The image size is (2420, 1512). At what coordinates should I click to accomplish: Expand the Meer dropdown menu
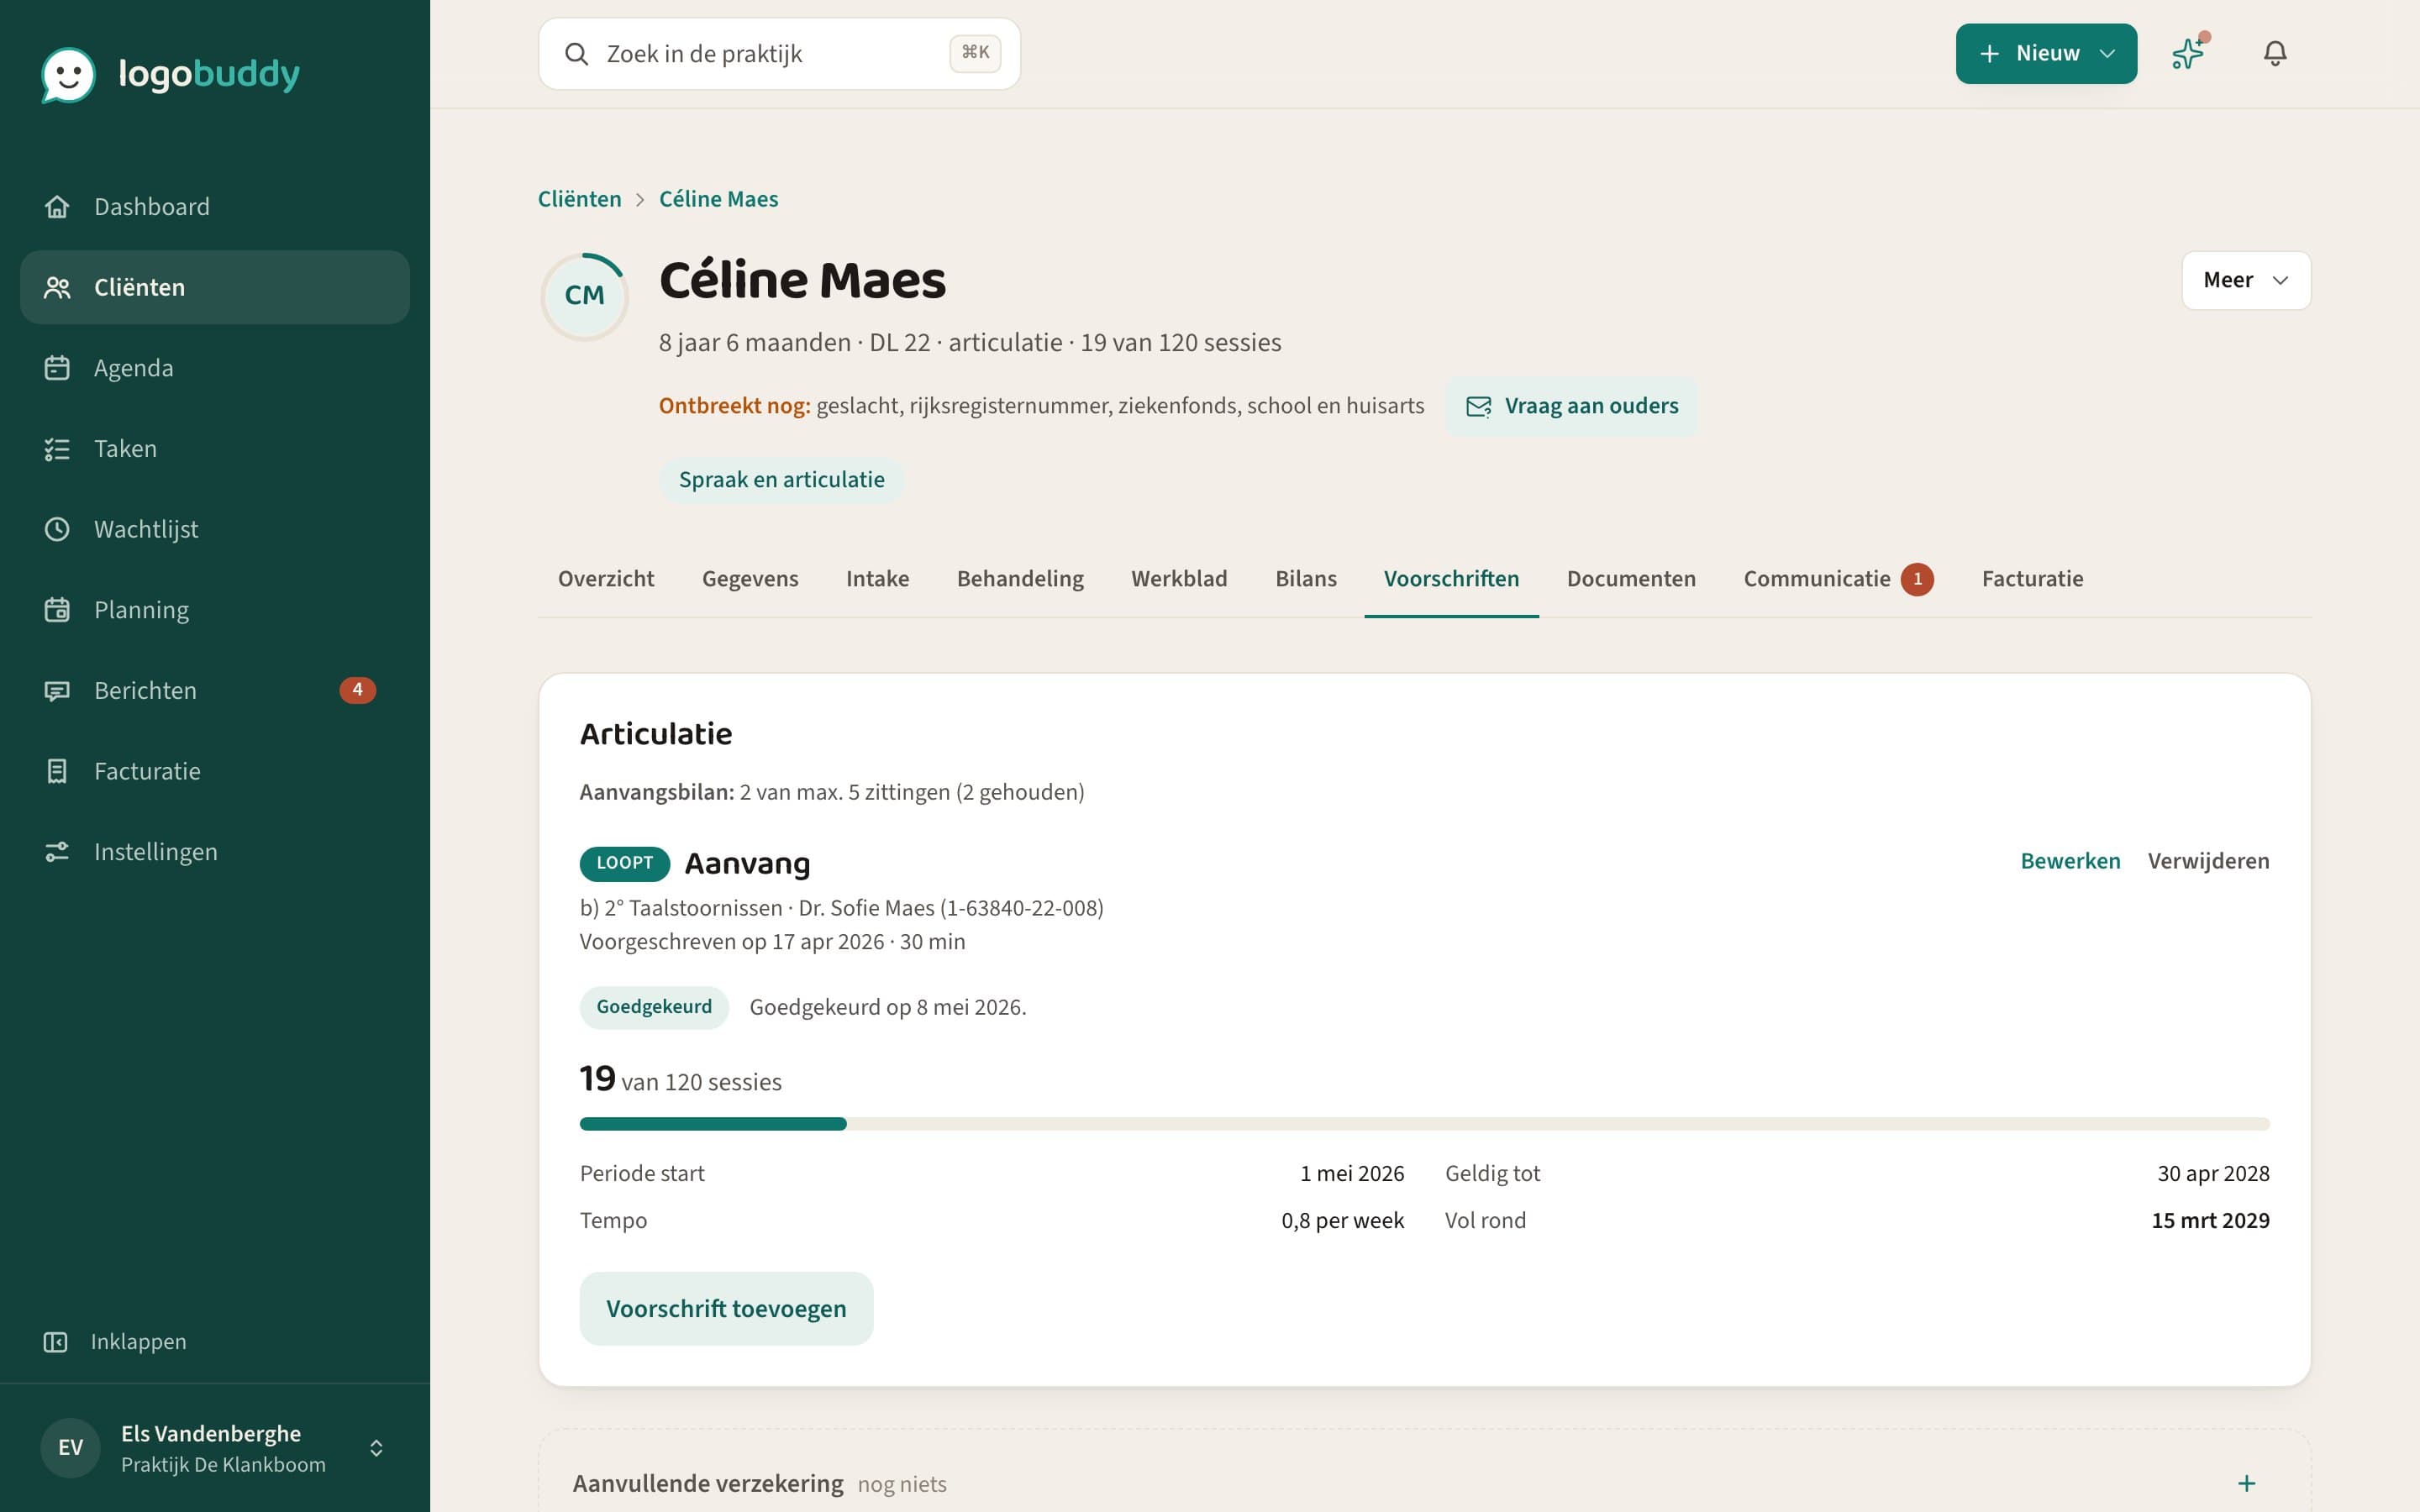pyautogui.click(x=2246, y=280)
